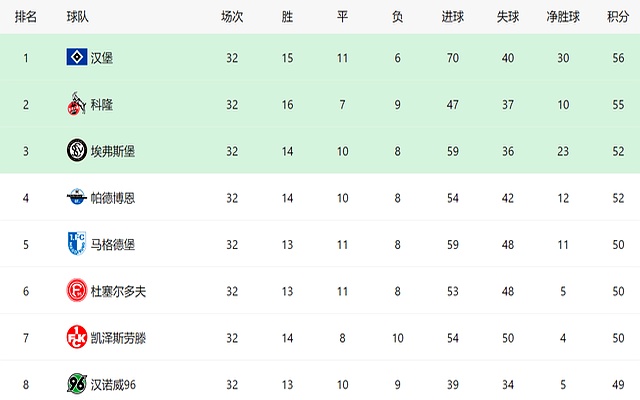640x400 pixels.
Task: Sort by 净胜球 column header
Action: coord(563,17)
